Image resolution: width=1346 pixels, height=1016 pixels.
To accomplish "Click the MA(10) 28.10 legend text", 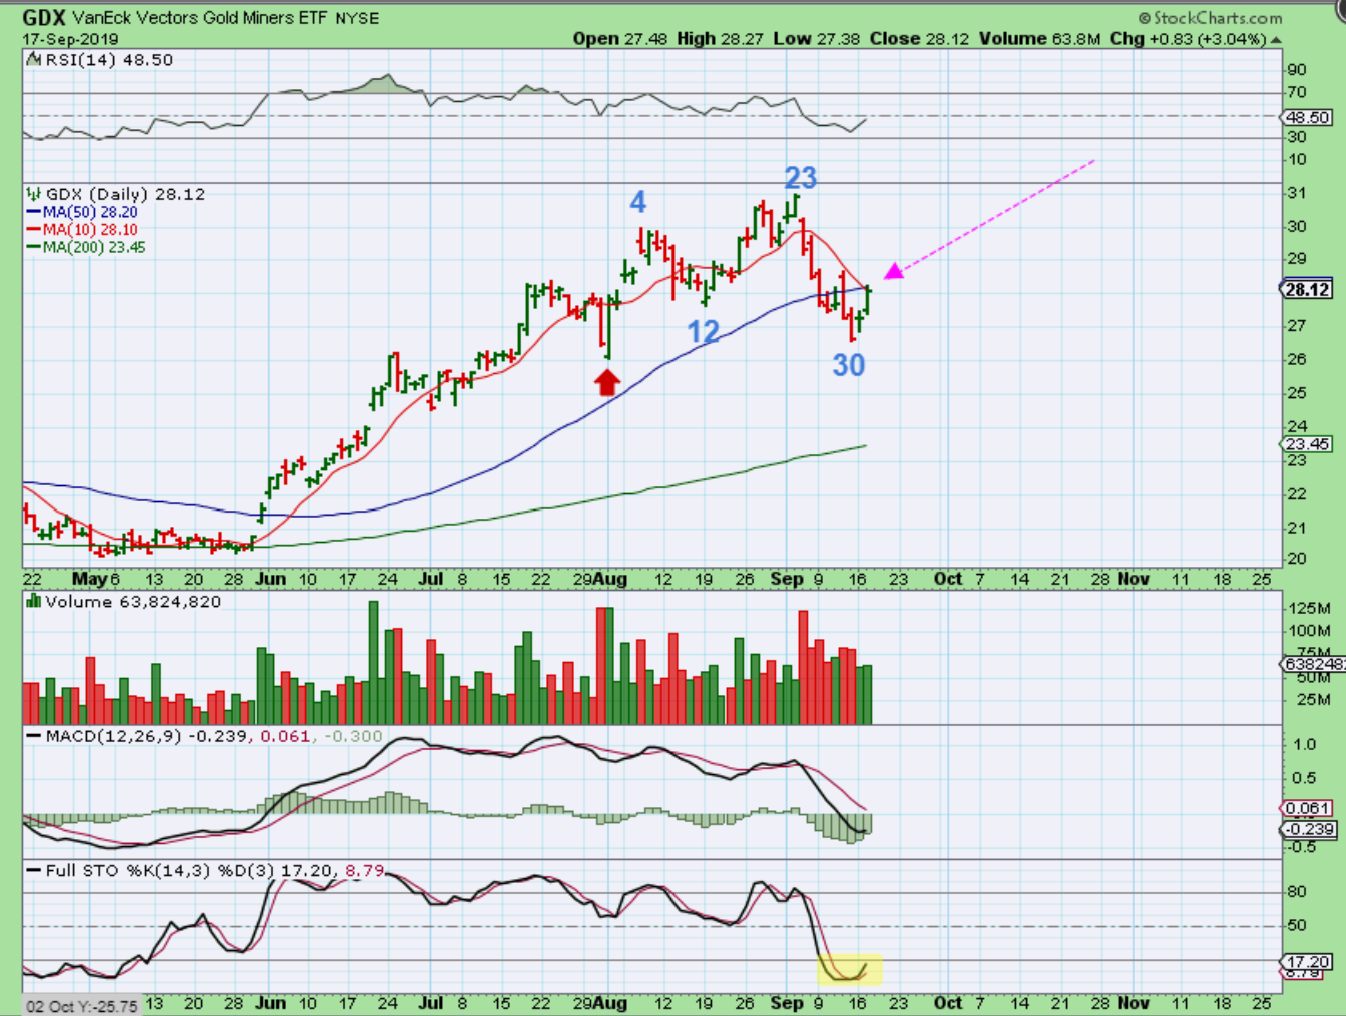I will tap(90, 230).
